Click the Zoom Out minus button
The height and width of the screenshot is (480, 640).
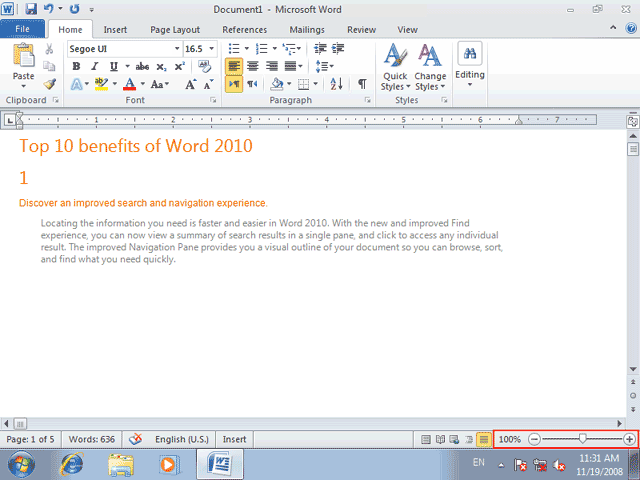tap(534, 440)
